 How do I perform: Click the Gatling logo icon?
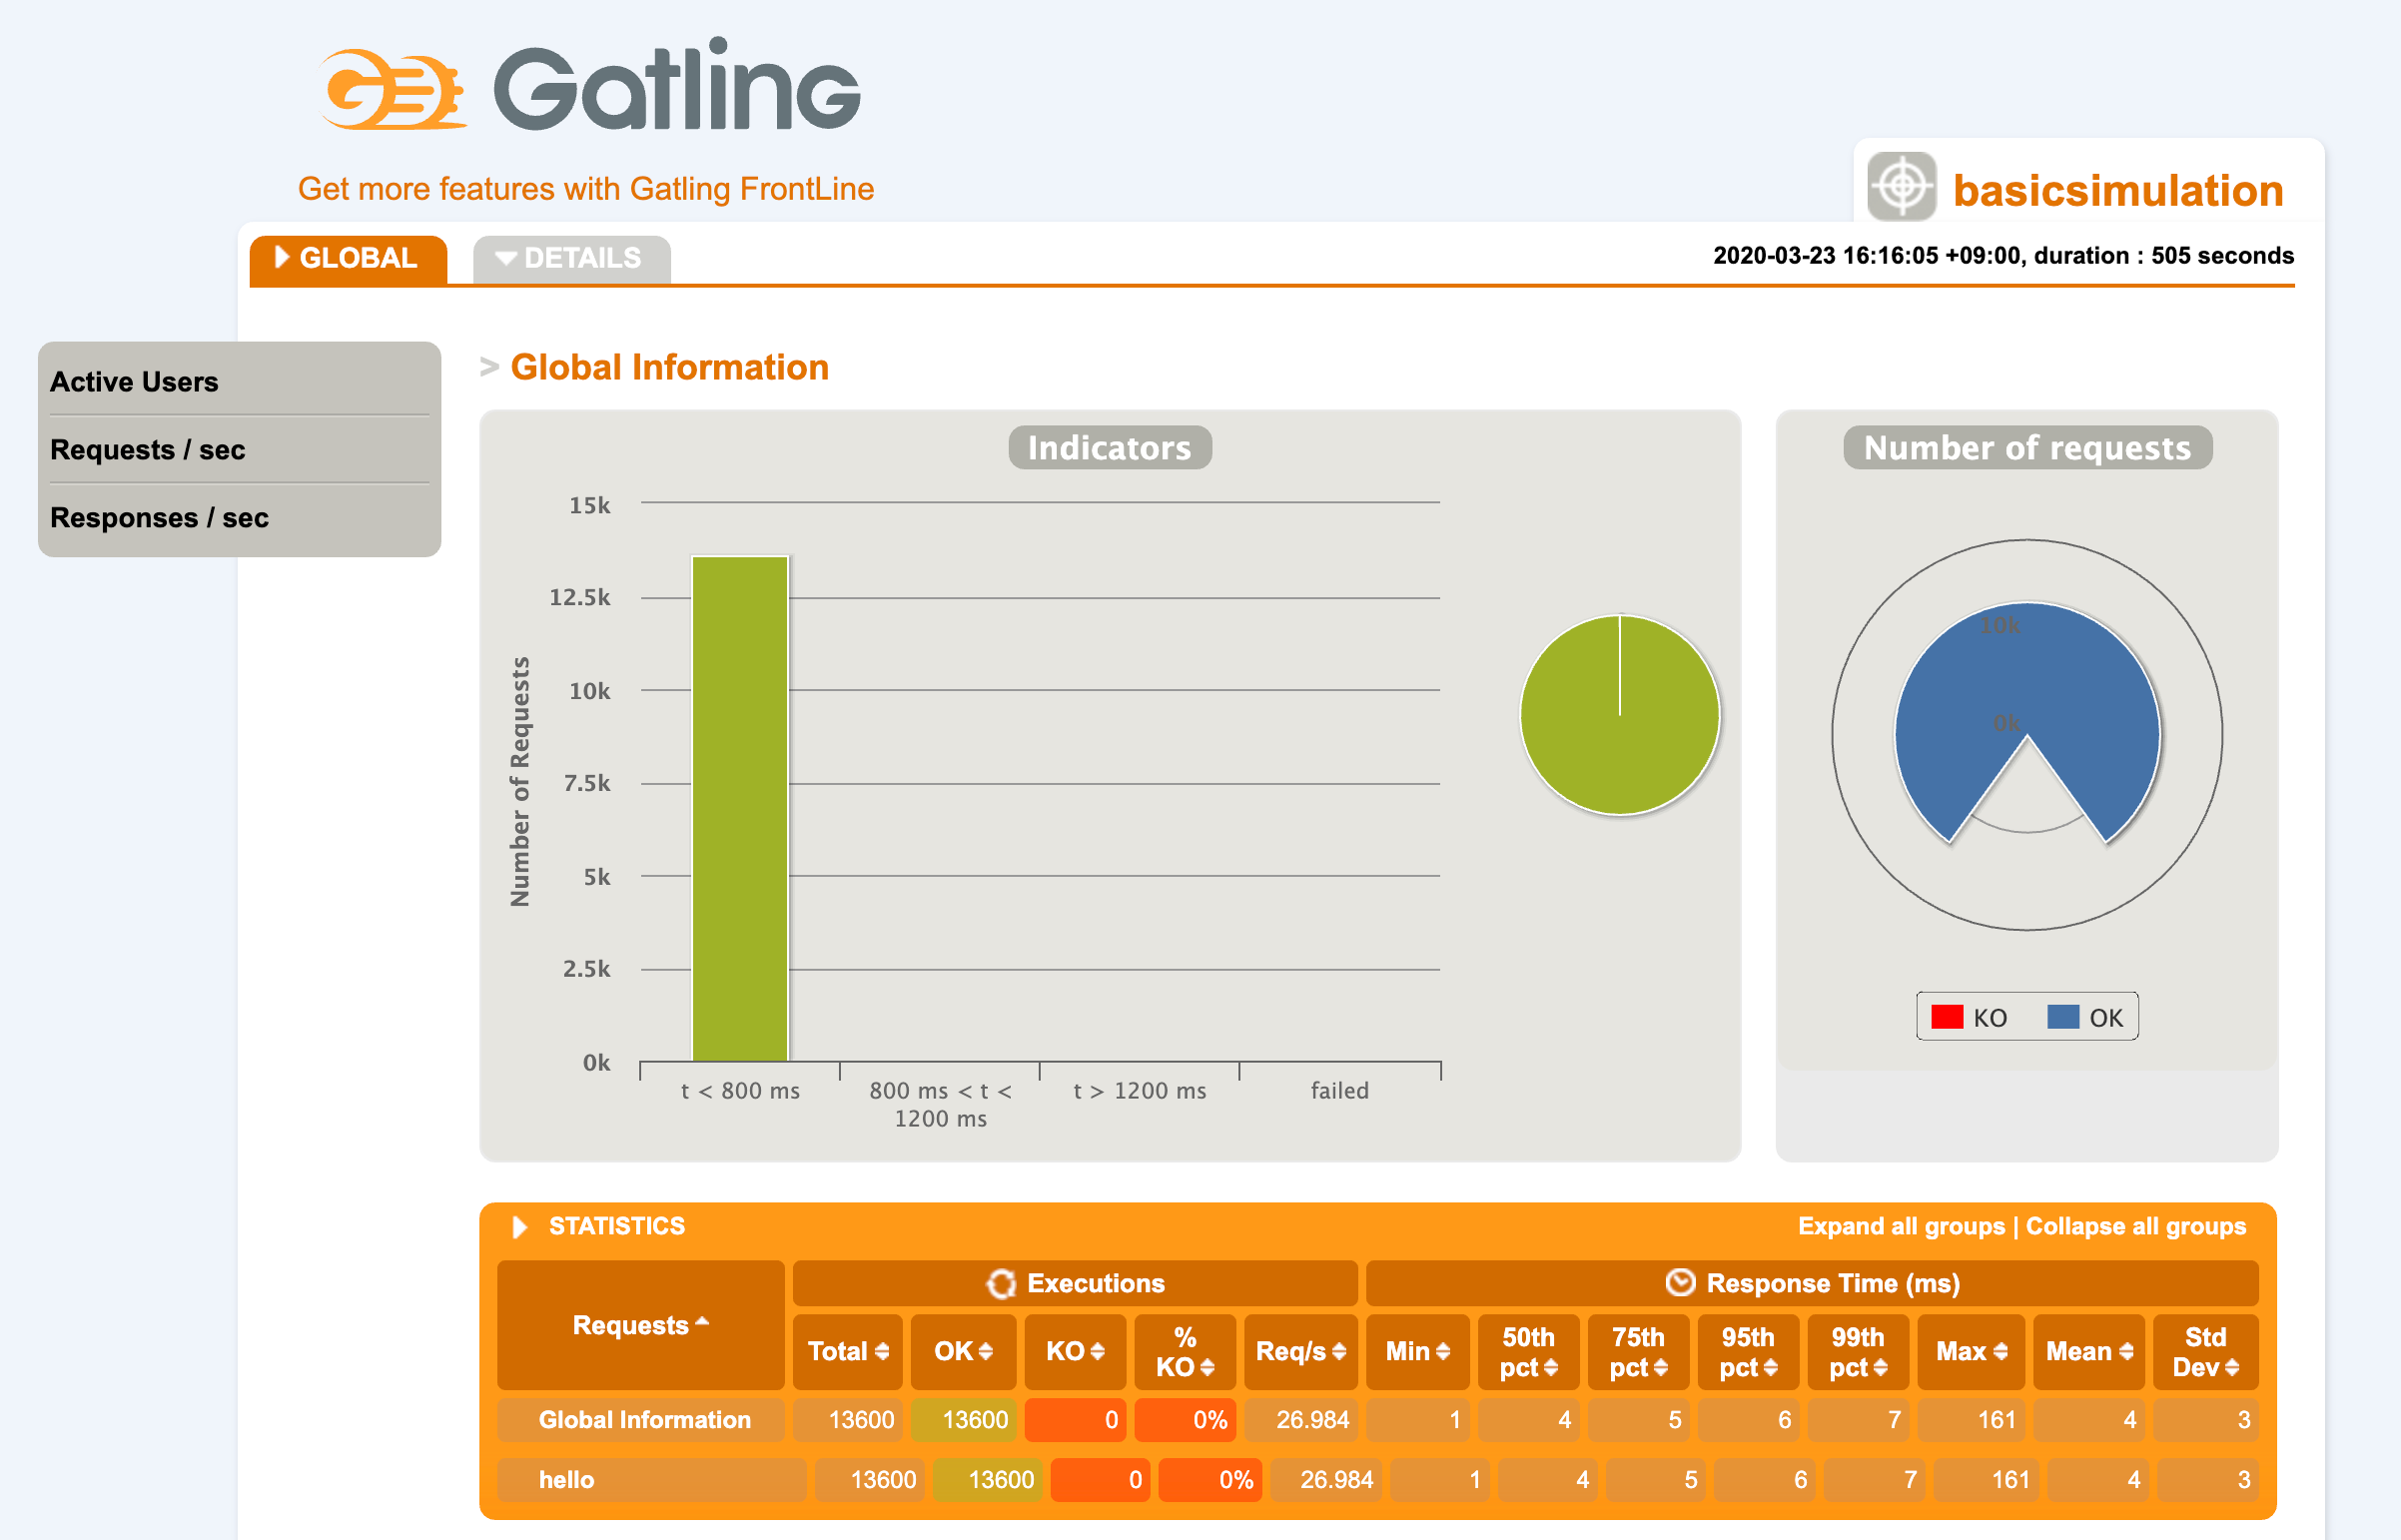[x=392, y=90]
